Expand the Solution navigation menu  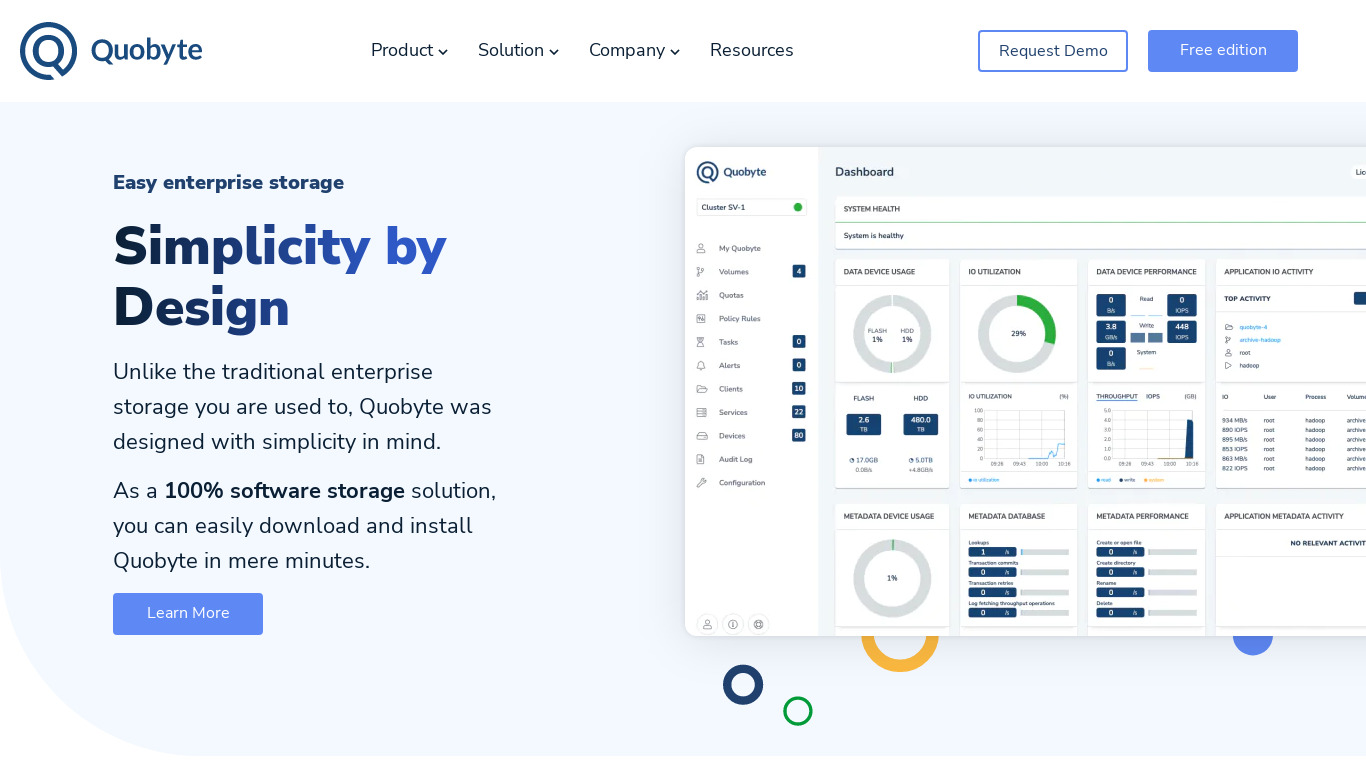(518, 50)
